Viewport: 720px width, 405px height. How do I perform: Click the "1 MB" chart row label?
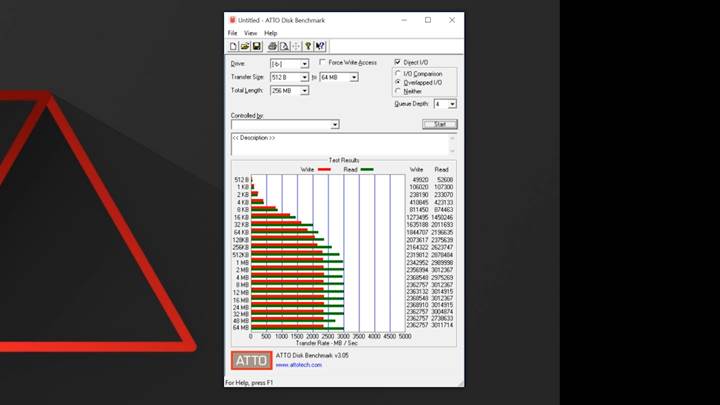(x=242, y=262)
